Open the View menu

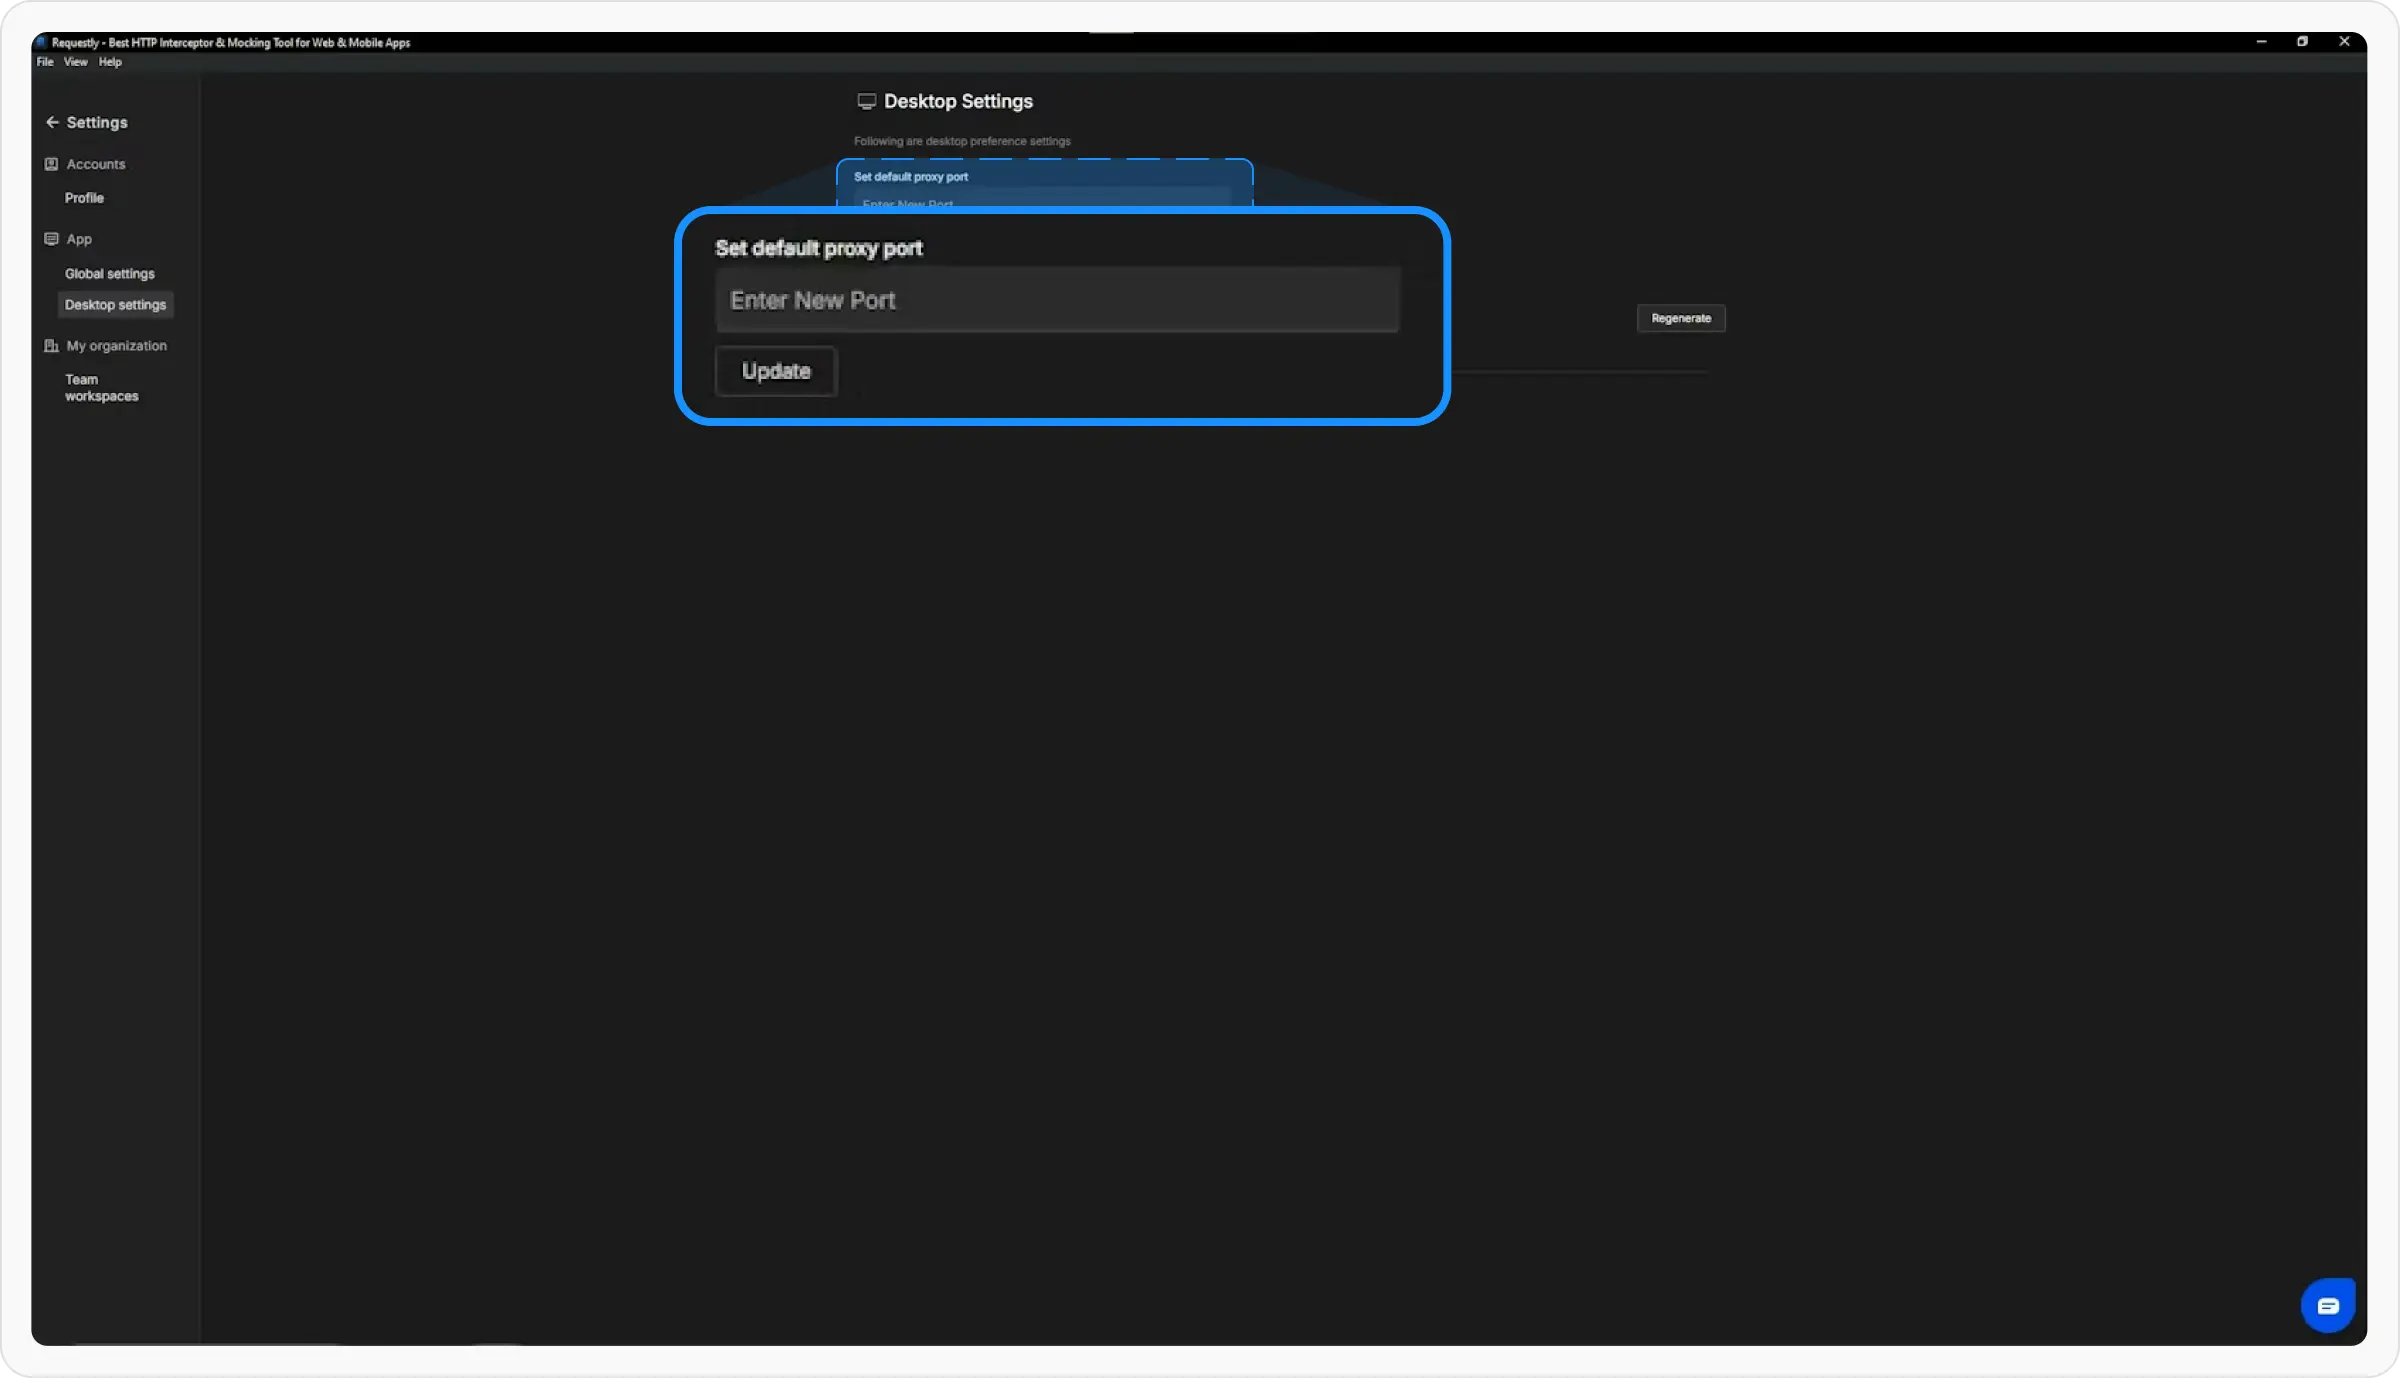tap(75, 61)
